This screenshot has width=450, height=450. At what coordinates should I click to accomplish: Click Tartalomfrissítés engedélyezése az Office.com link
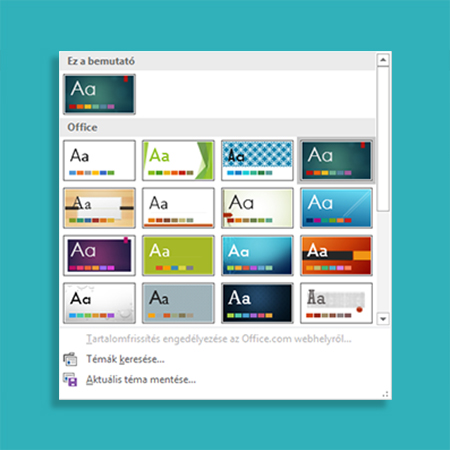pos(219,339)
